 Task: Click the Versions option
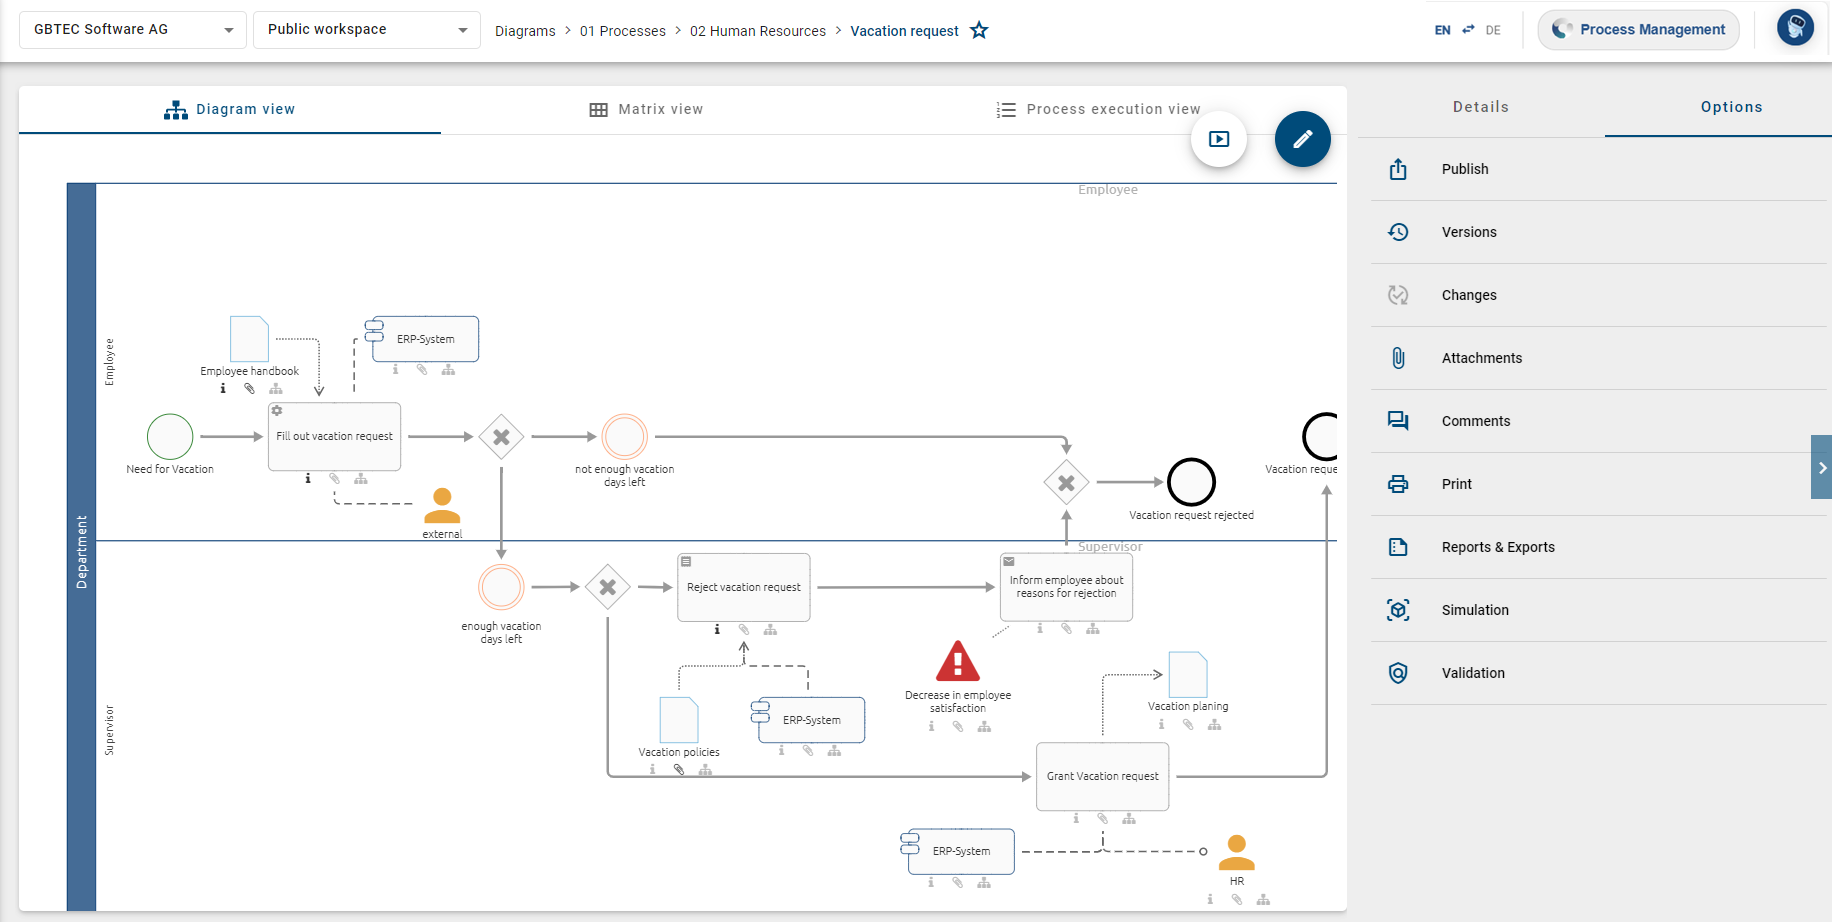[1598, 232]
